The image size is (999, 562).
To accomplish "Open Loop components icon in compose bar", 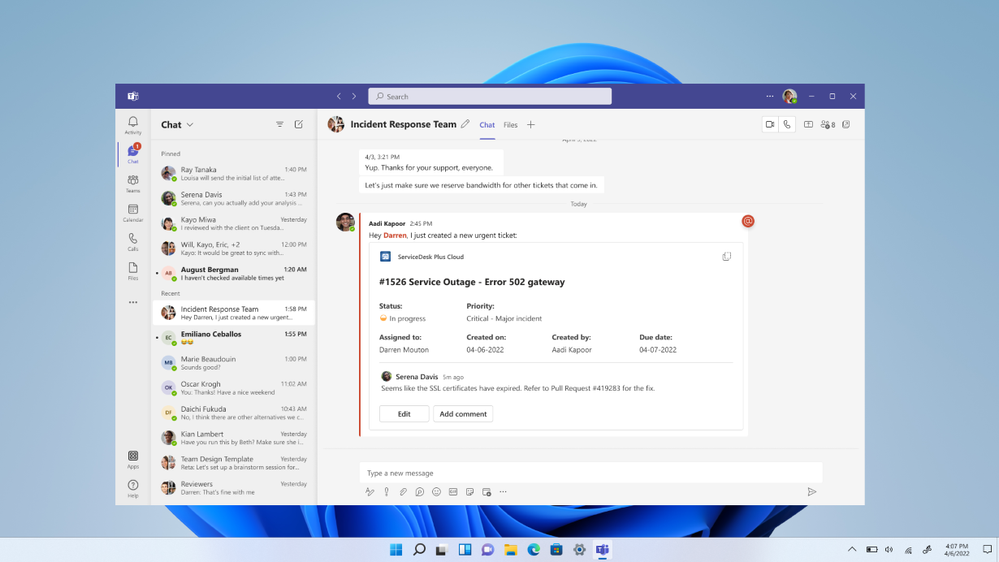I will coord(419,491).
